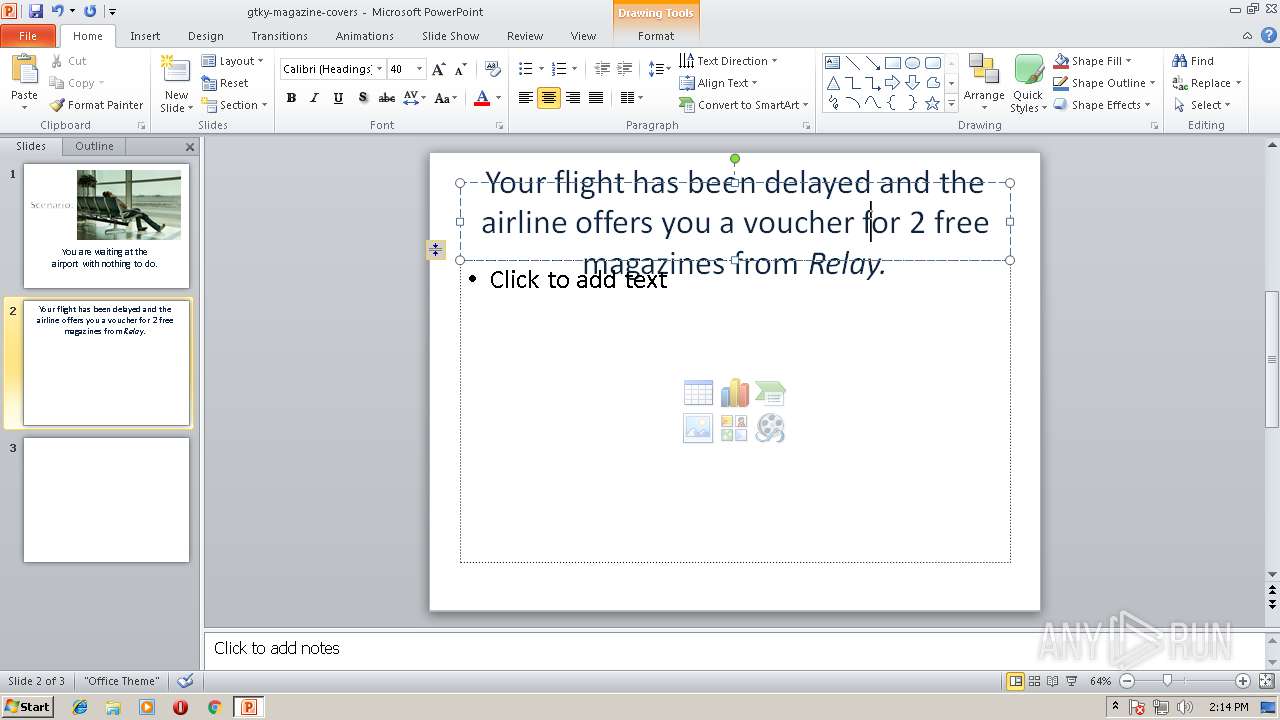Viewport: 1280px width, 720px height.
Task: Click the zoom slider handle
Action: (1167, 681)
